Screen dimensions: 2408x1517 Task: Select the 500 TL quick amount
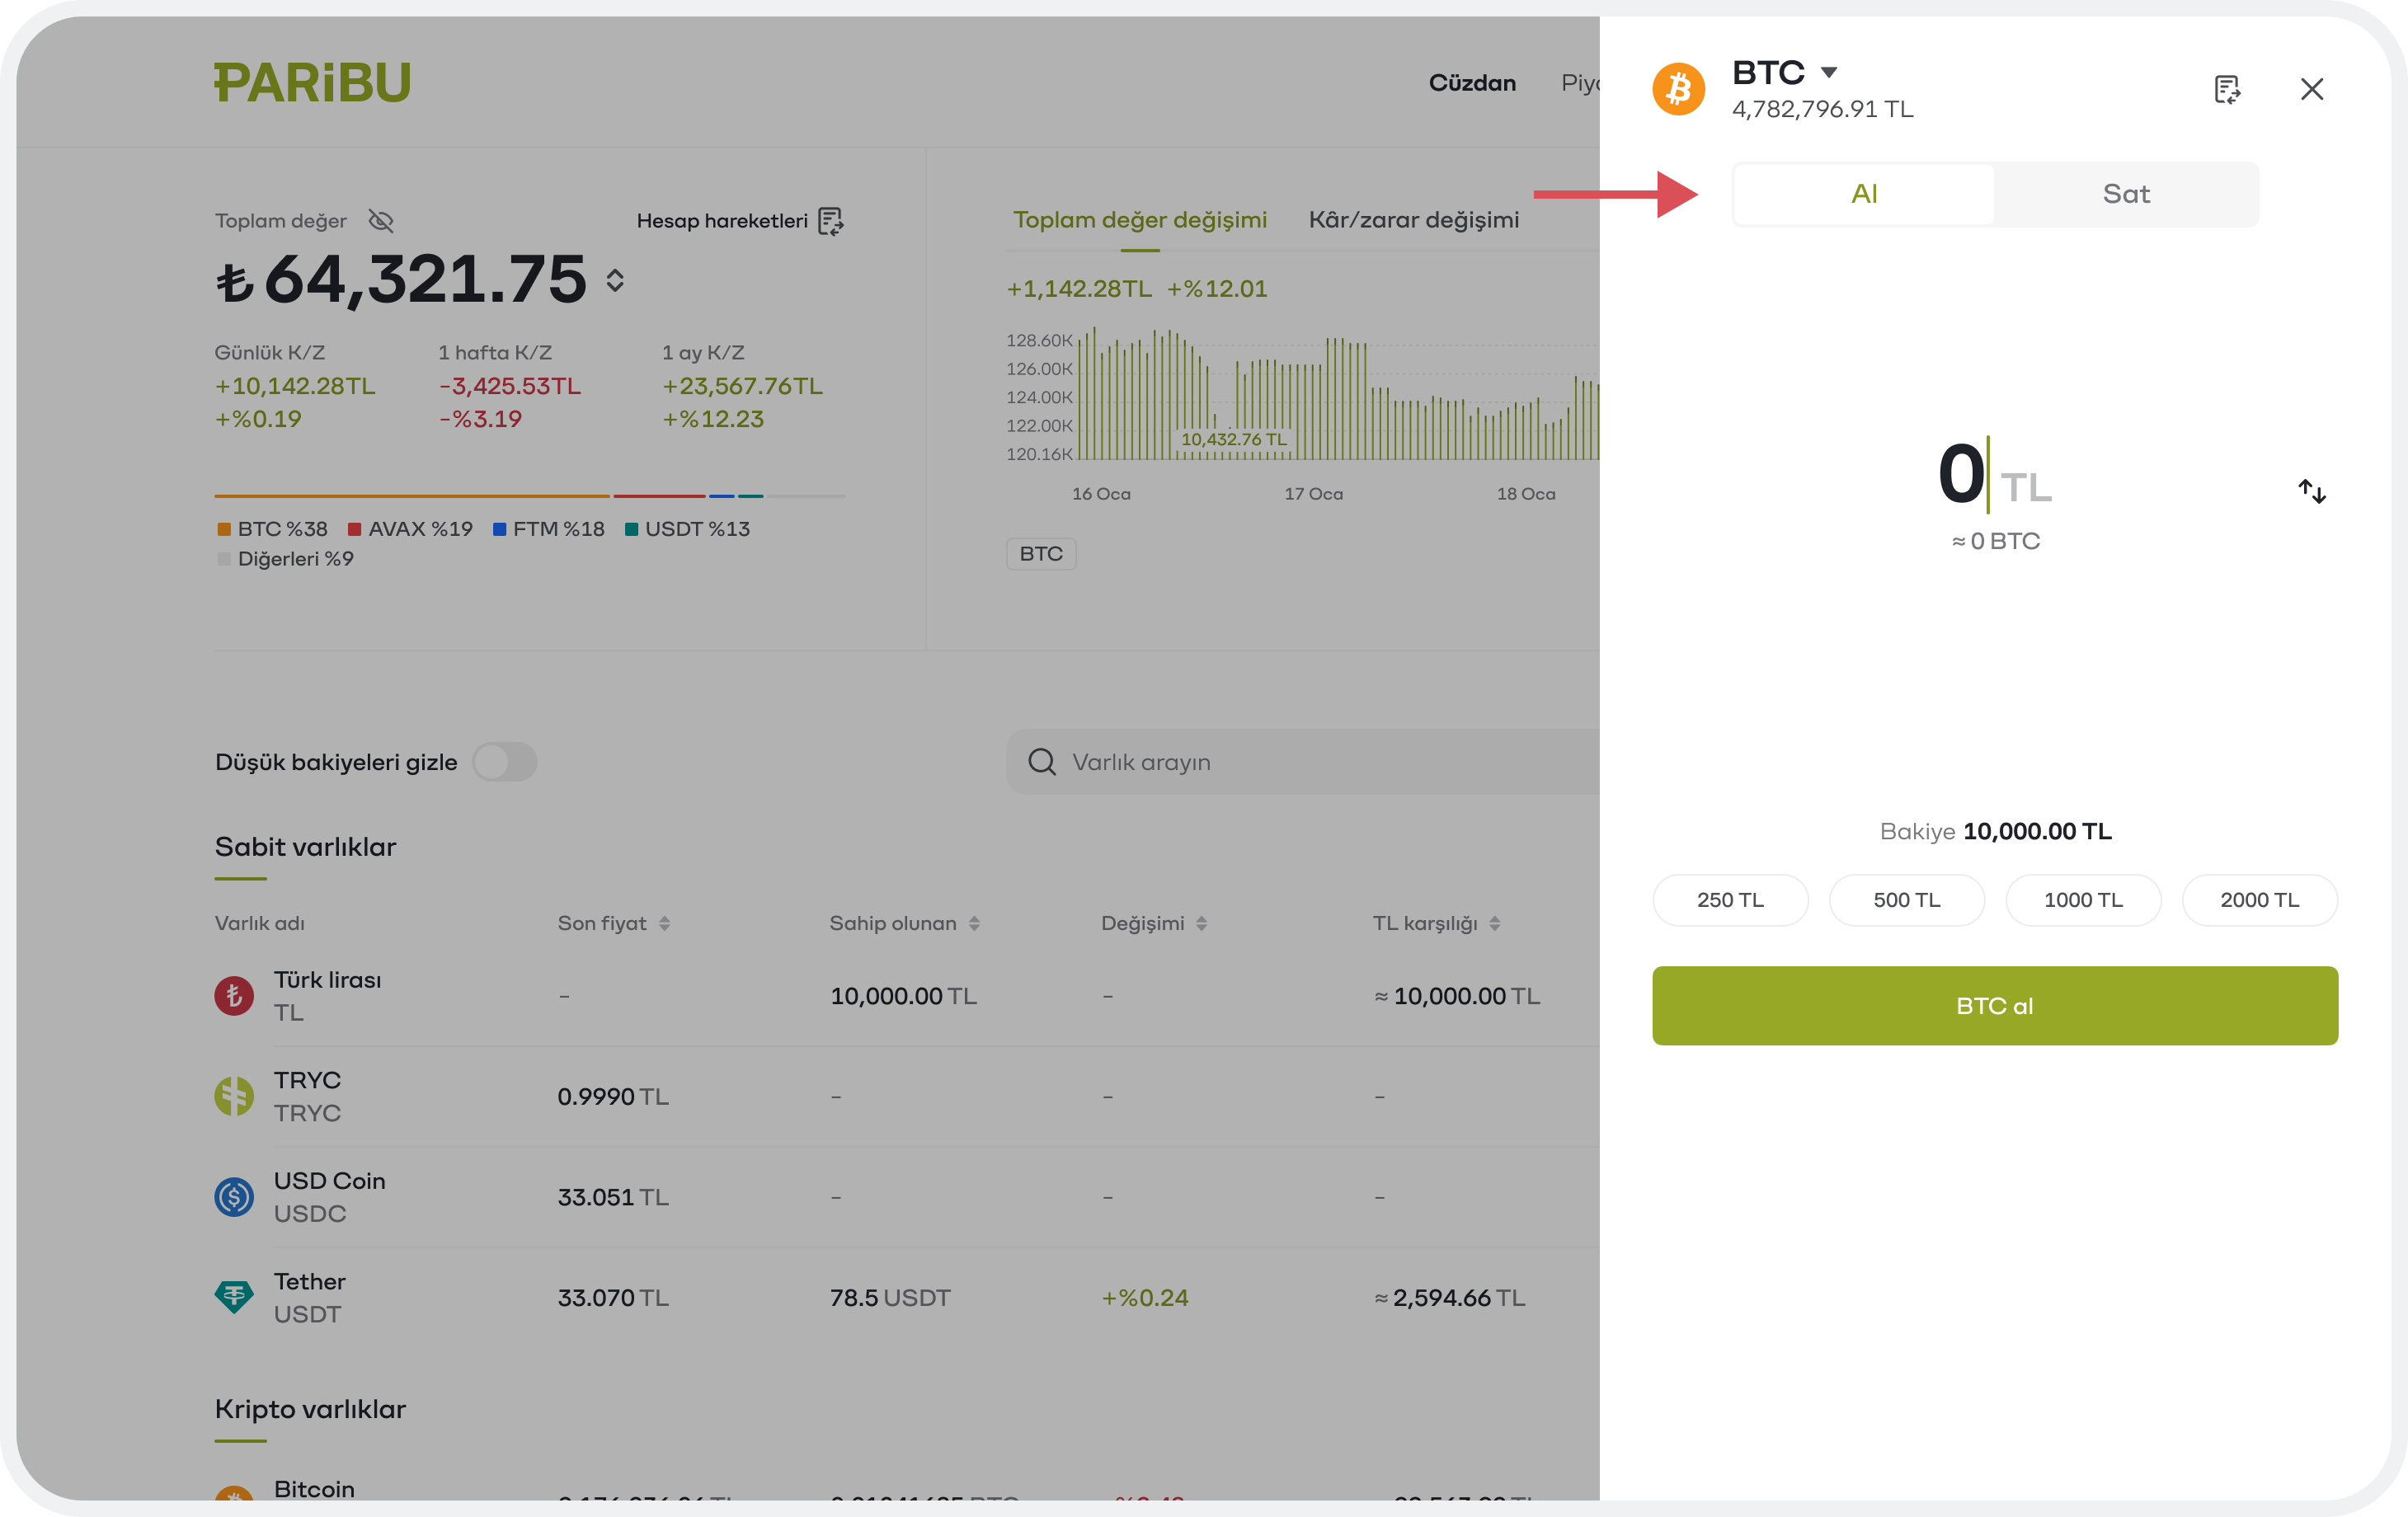click(1906, 900)
